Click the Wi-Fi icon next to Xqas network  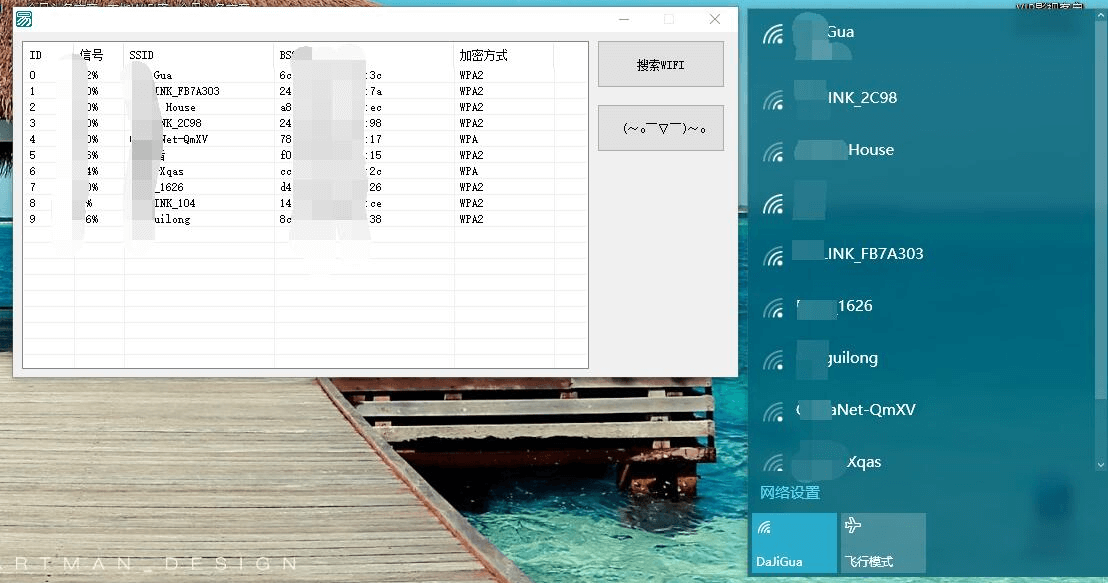[x=773, y=463]
